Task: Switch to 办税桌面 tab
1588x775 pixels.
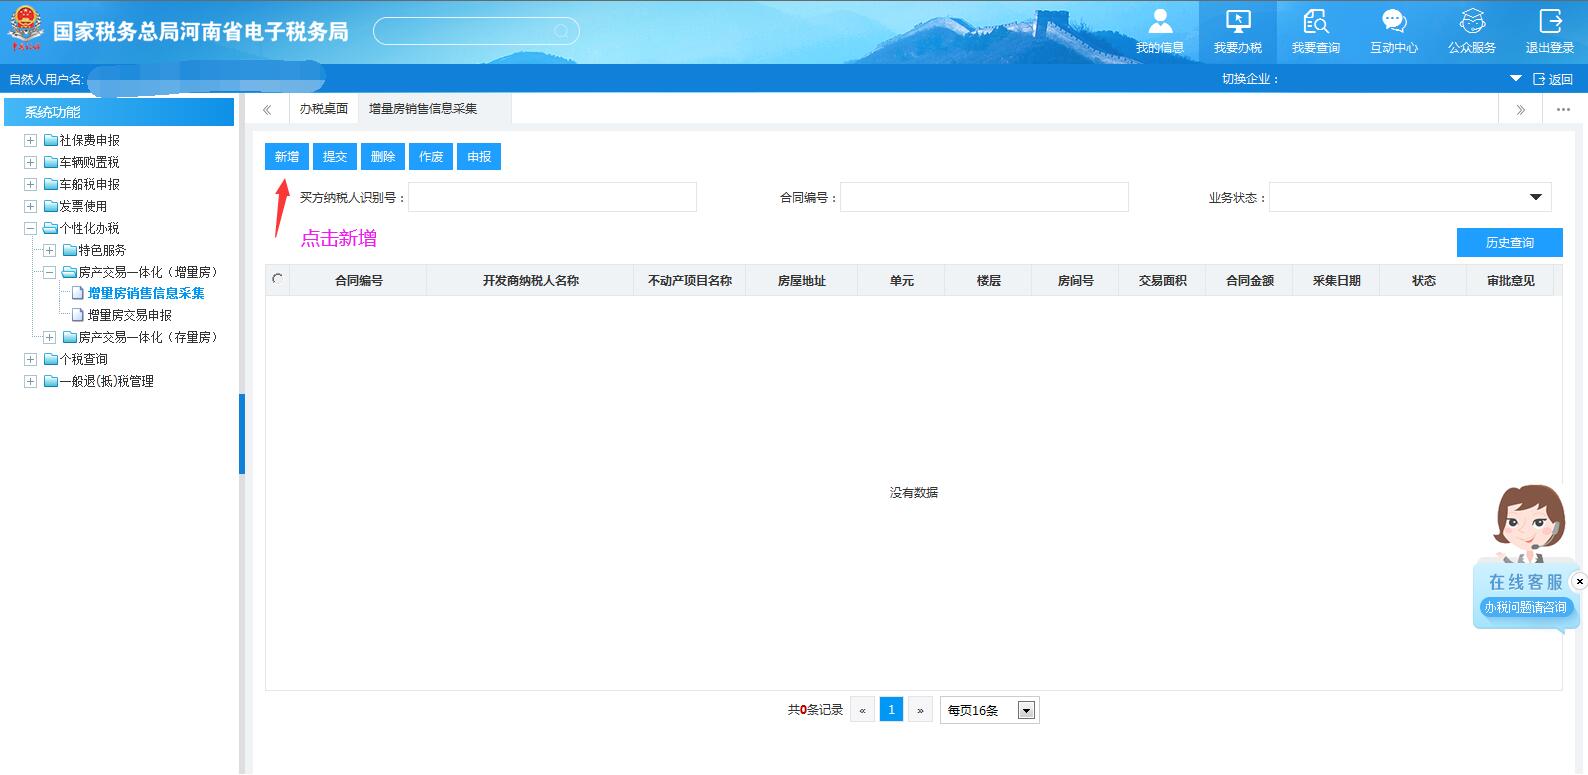Action: coord(324,109)
